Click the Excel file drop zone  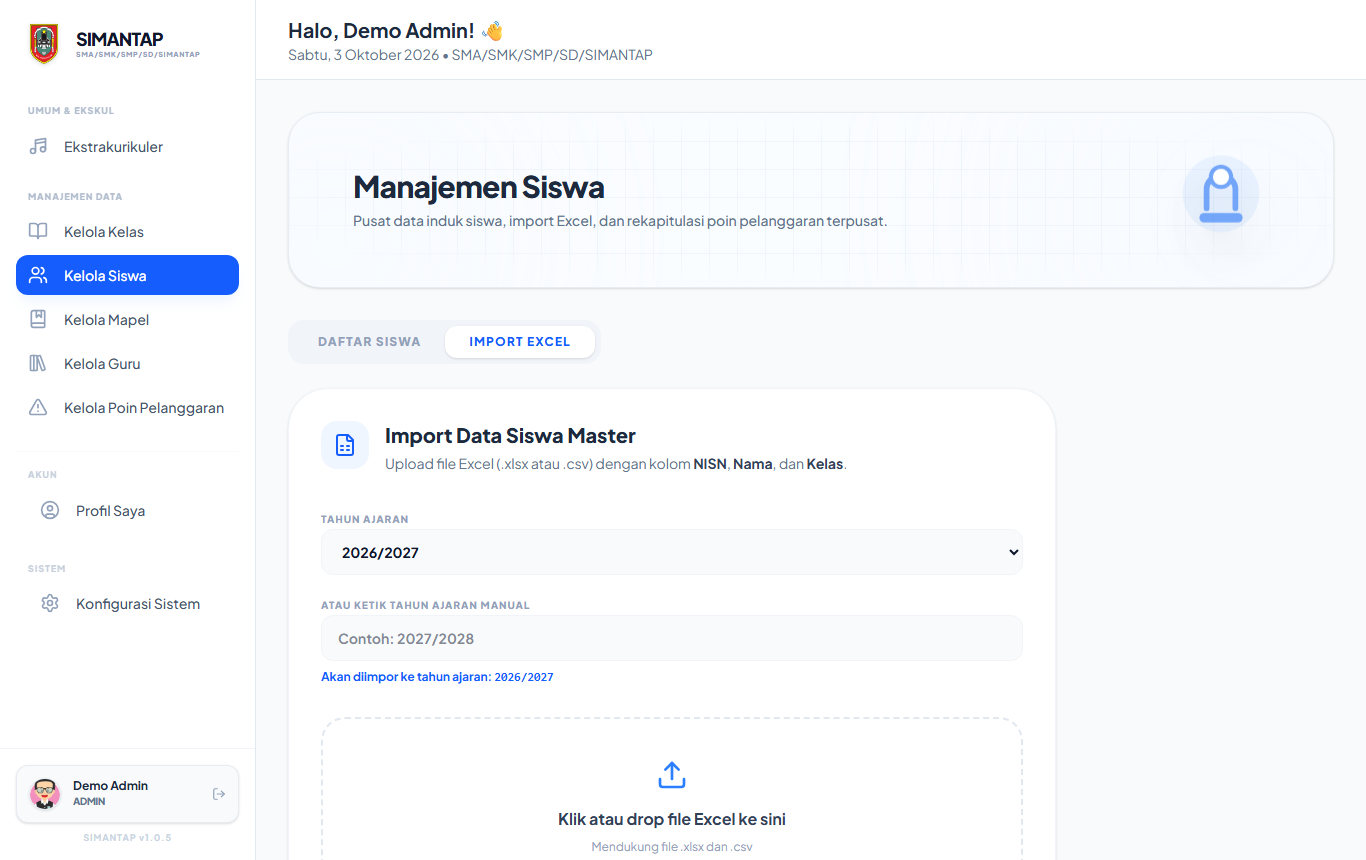coord(672,789)
